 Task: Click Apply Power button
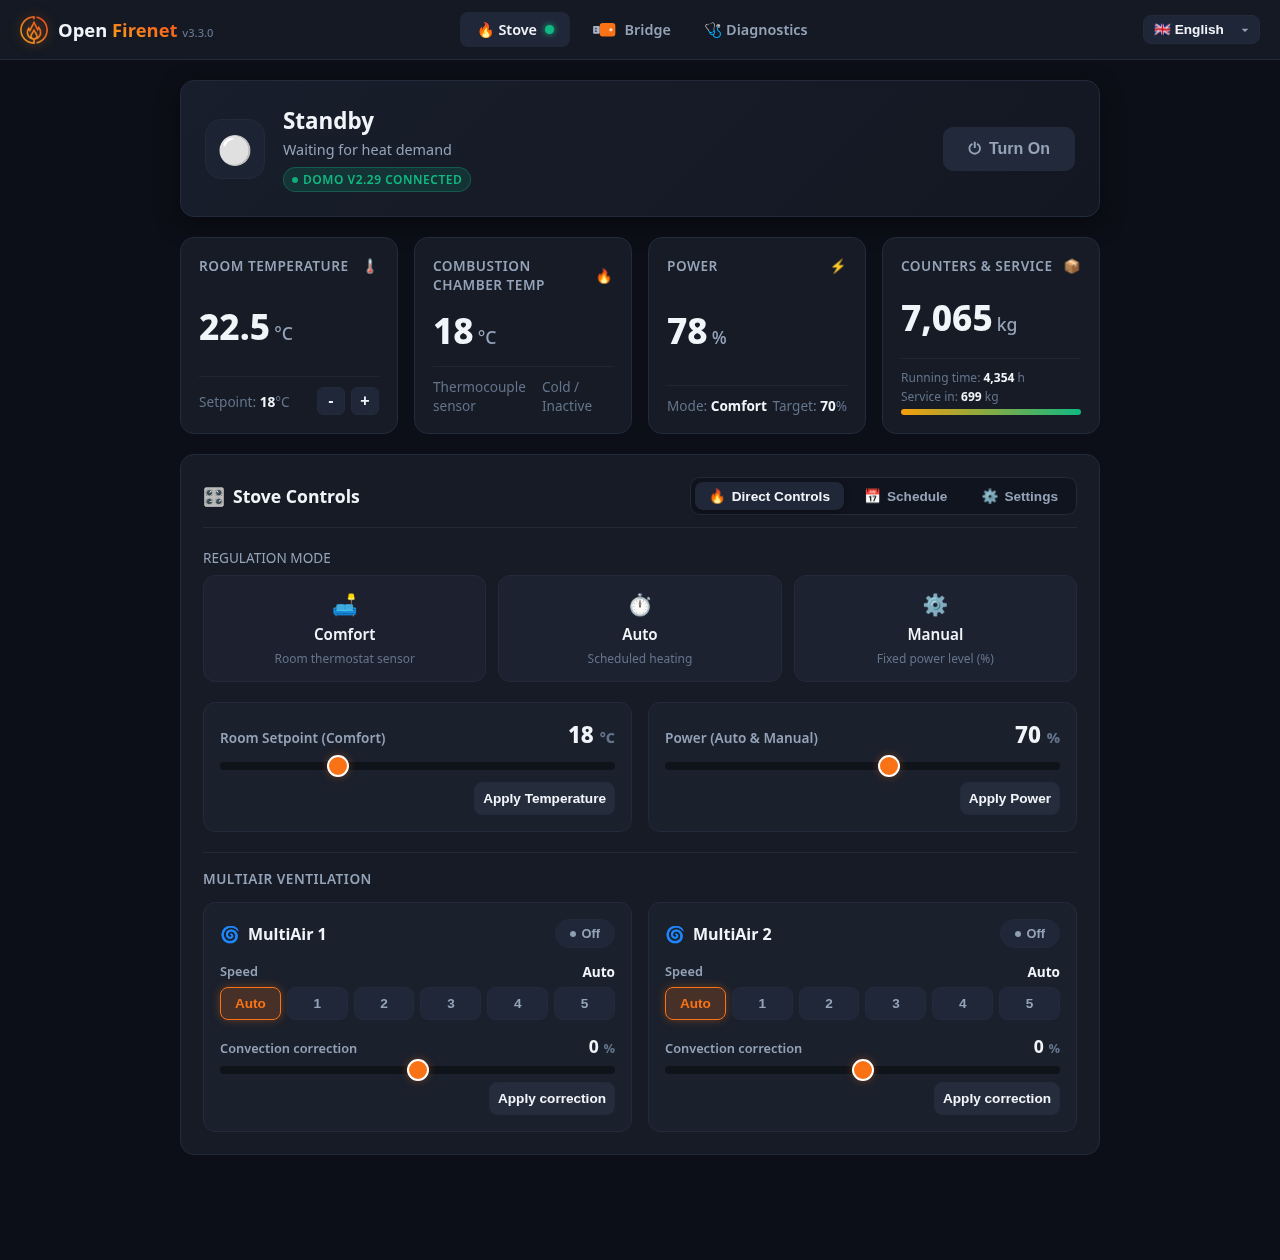click(1010, 799)
